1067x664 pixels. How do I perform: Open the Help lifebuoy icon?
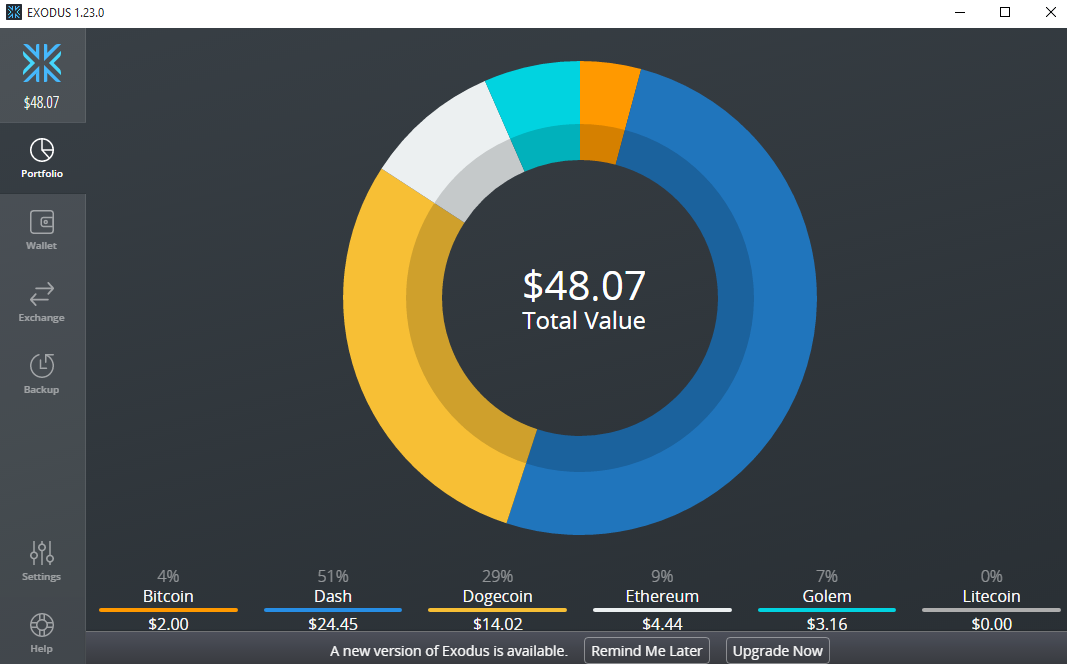point(42,625)
